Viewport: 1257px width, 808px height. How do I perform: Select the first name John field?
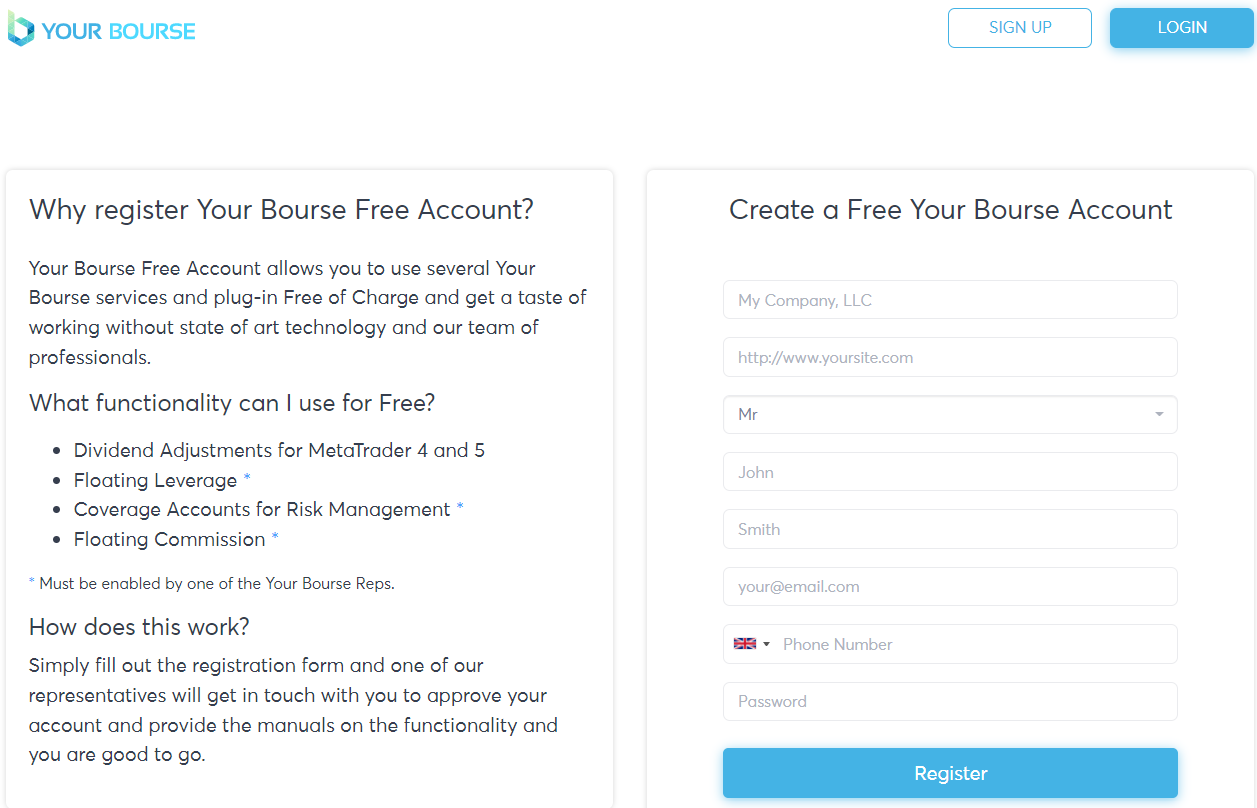950,472
